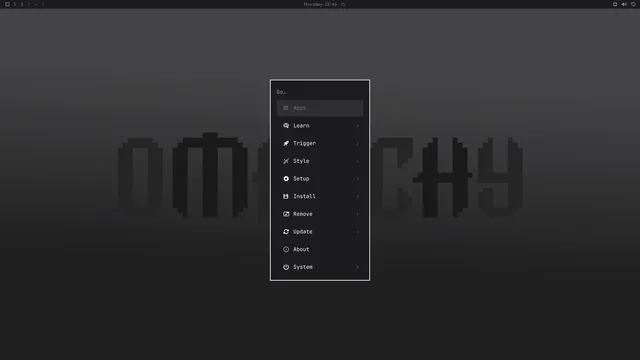Switch to workspace 1 in the top bar
This screenshot has height=360, width=640.
[15, 4]
